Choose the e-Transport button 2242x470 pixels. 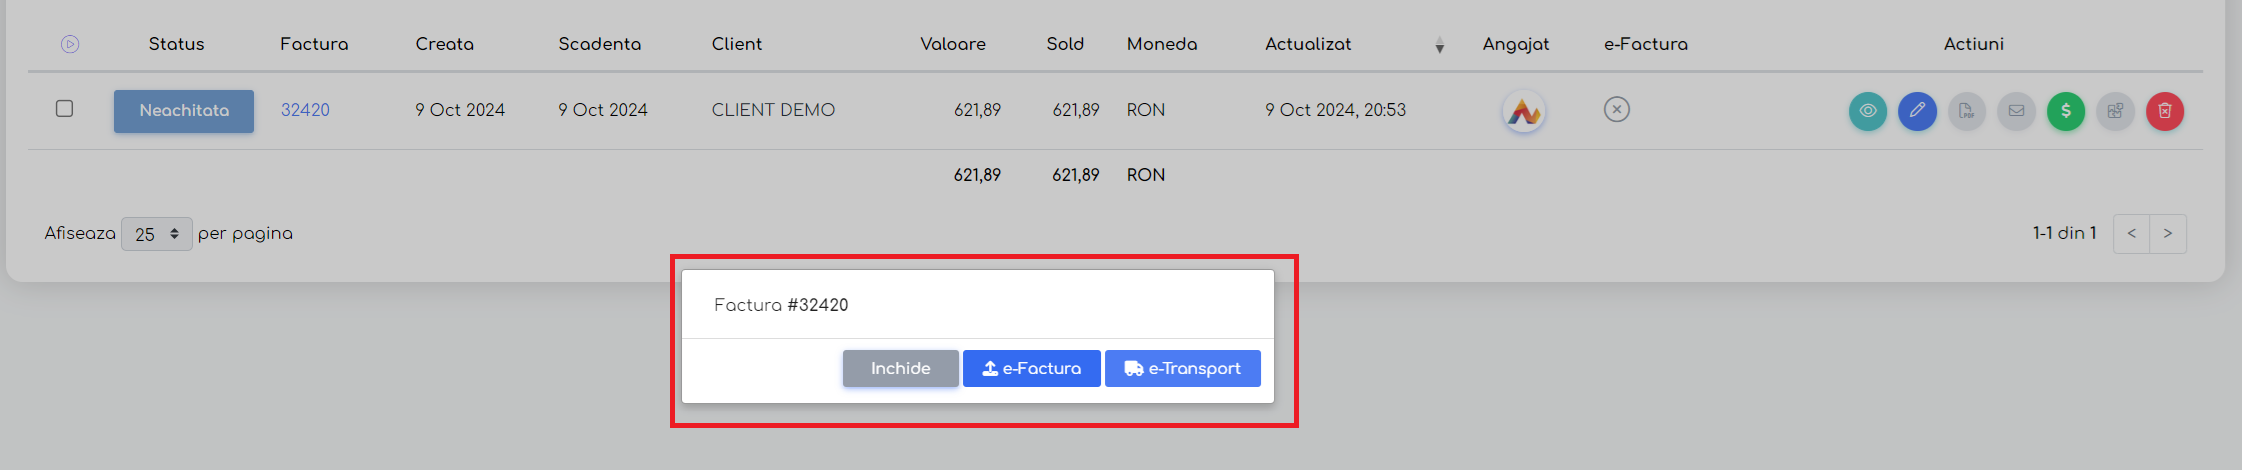coord(1183,368)
